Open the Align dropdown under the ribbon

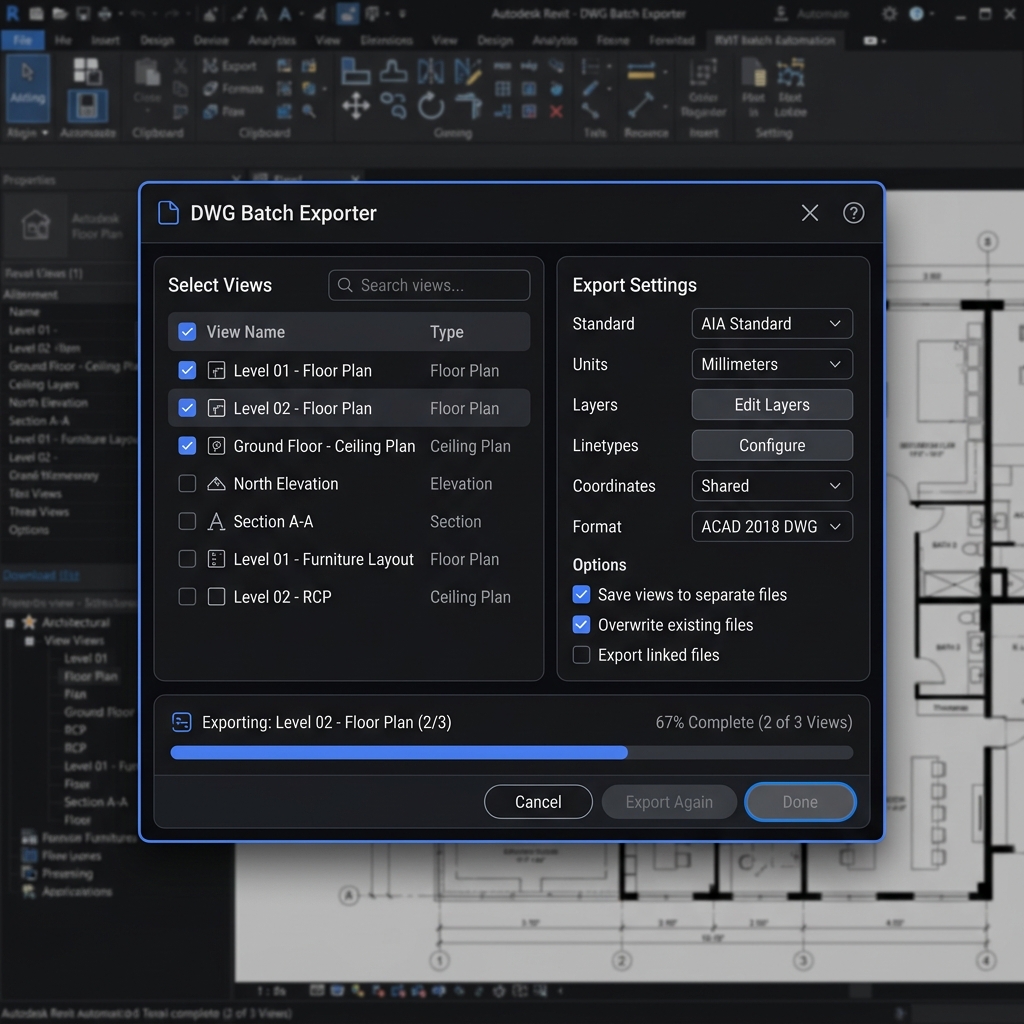pos(28,133)
